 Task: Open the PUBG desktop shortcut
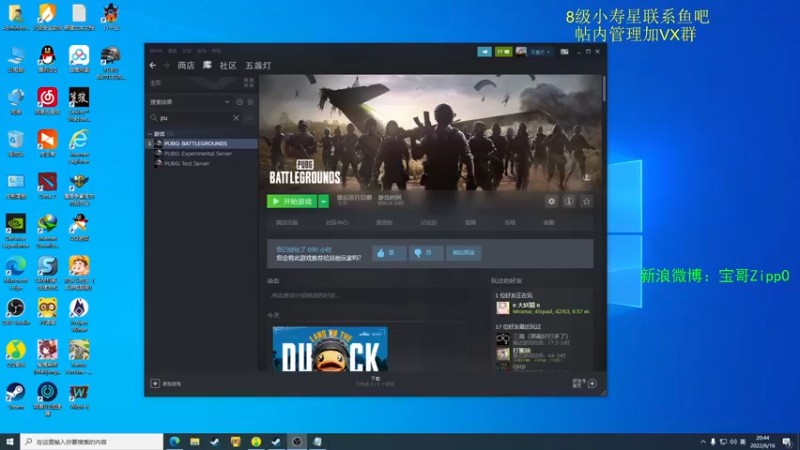[111, 63]
